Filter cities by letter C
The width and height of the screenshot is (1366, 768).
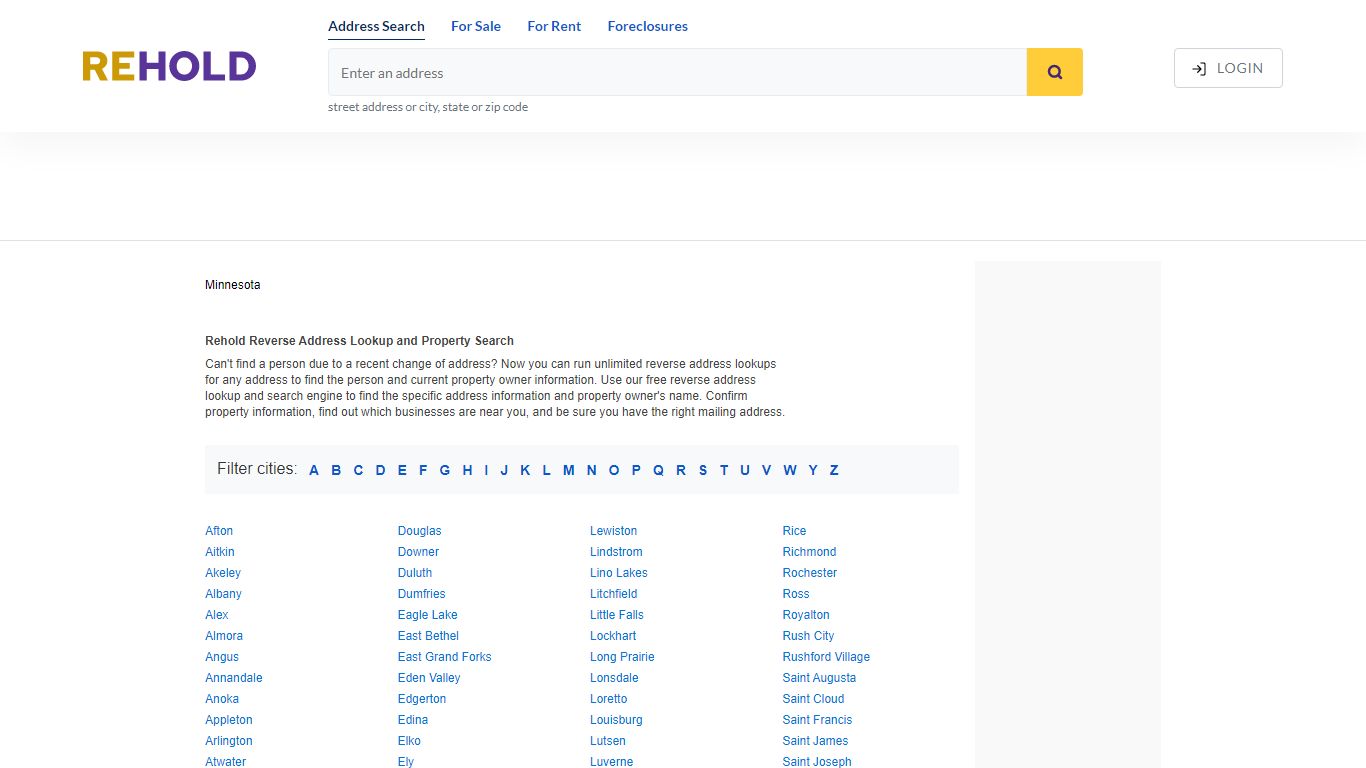click(x=358, y=470)
